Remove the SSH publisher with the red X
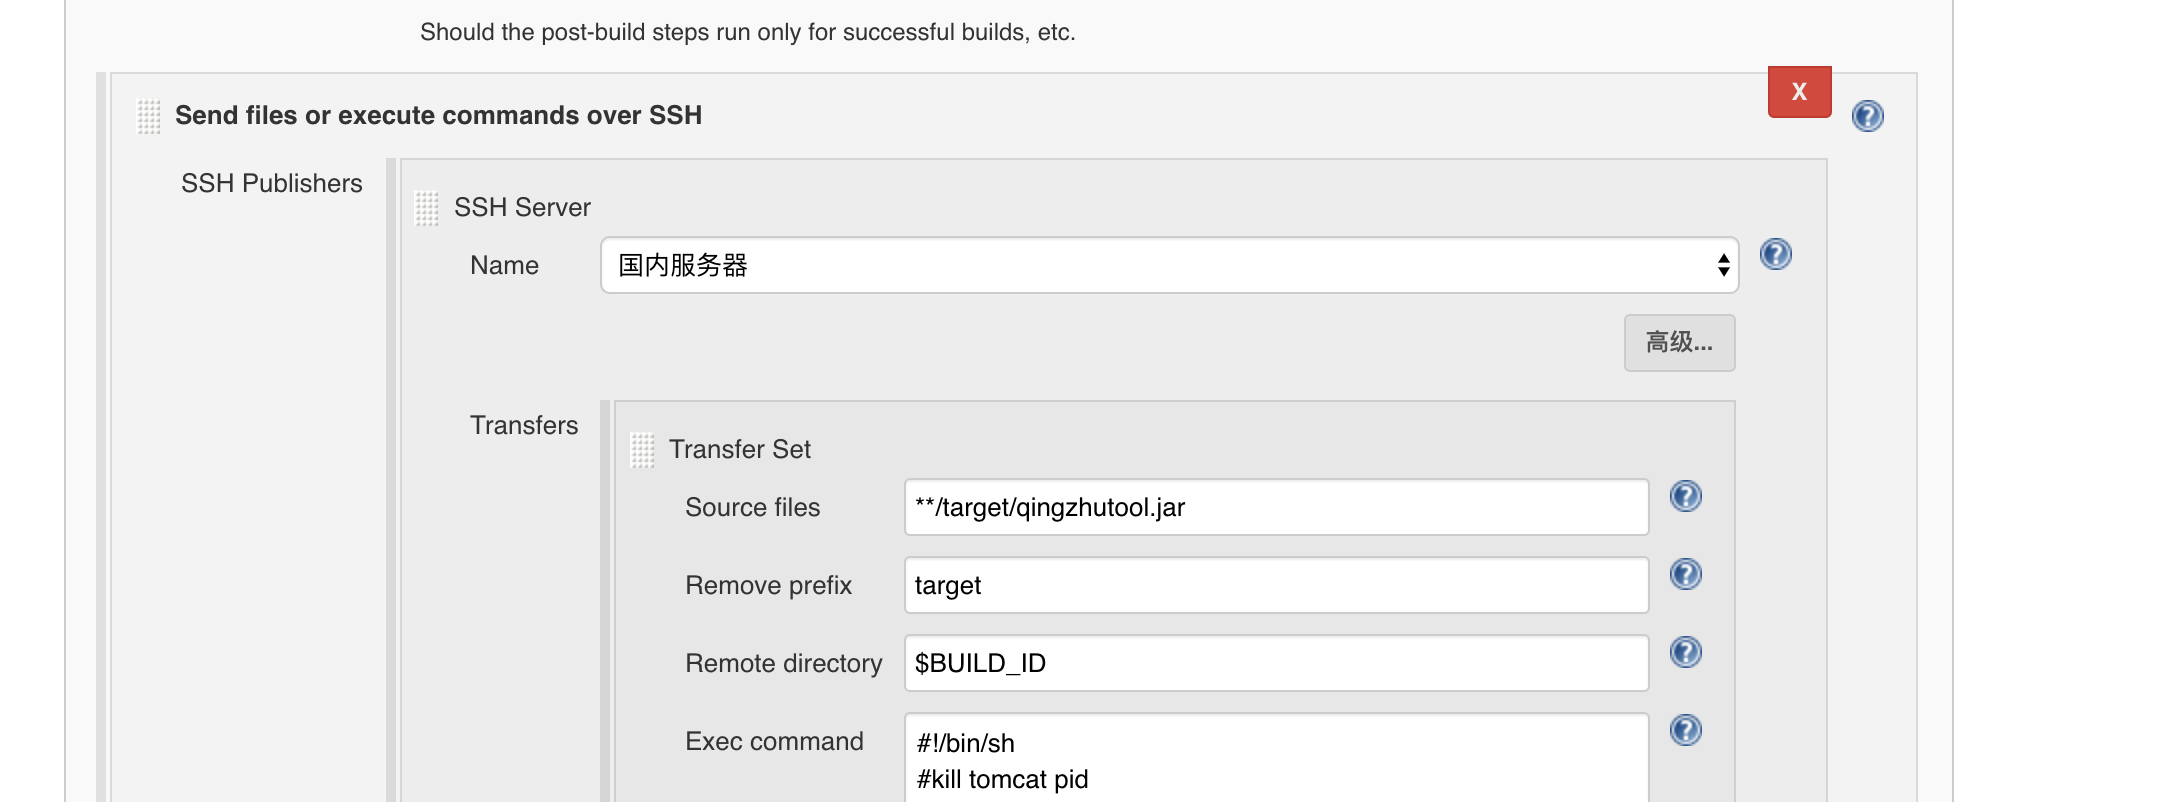Image resolution: width=2168 pixels, height=802 pixels. [x=1799, y=92]
